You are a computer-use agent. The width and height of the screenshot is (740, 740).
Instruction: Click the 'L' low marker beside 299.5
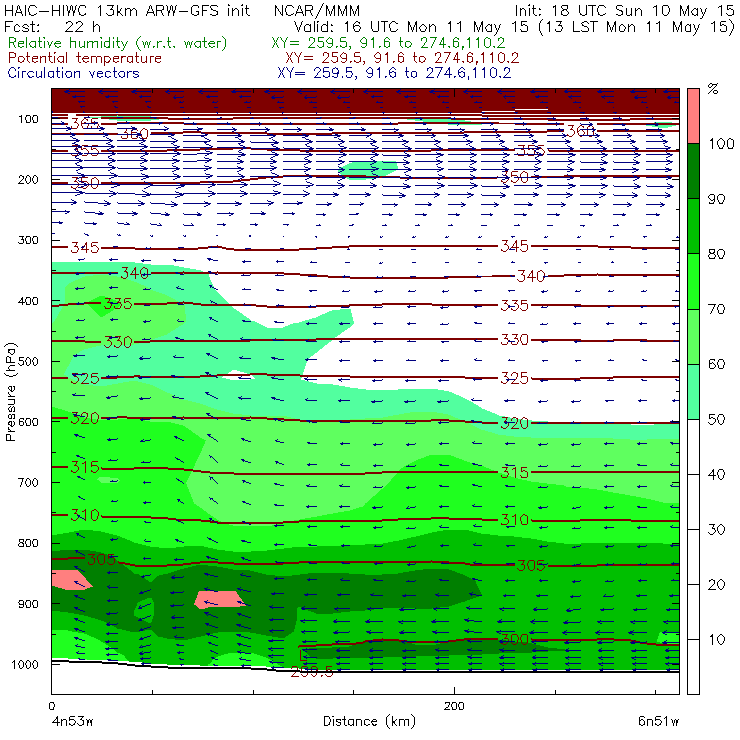point(303,655)
